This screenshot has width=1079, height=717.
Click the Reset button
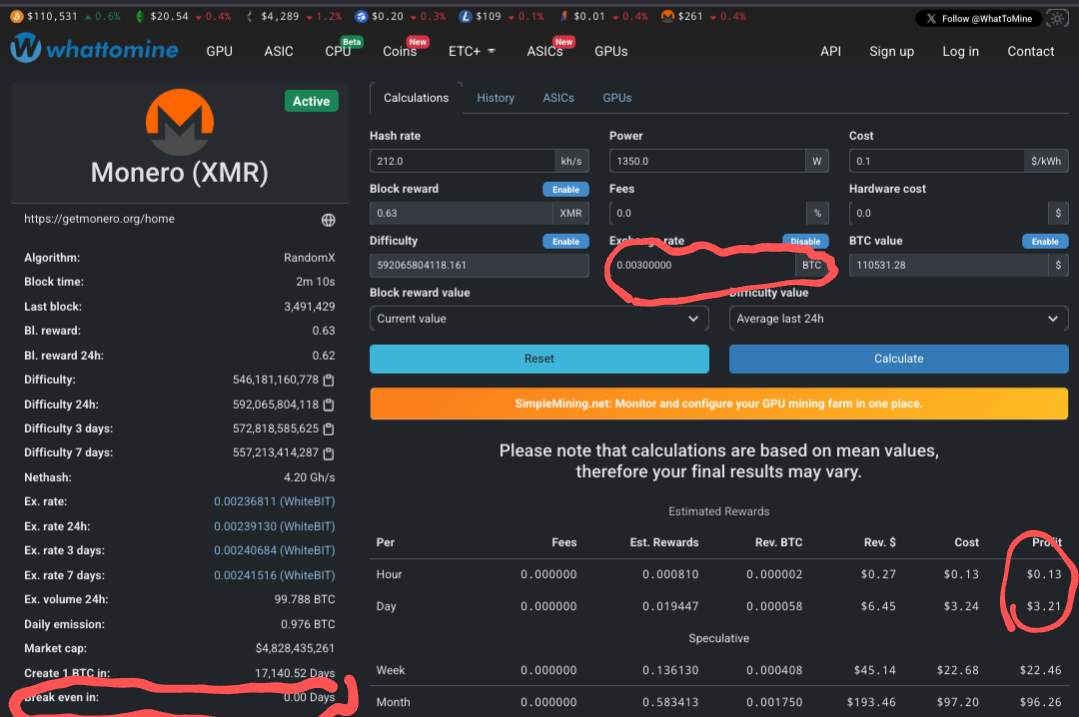[x=539, y=358]
